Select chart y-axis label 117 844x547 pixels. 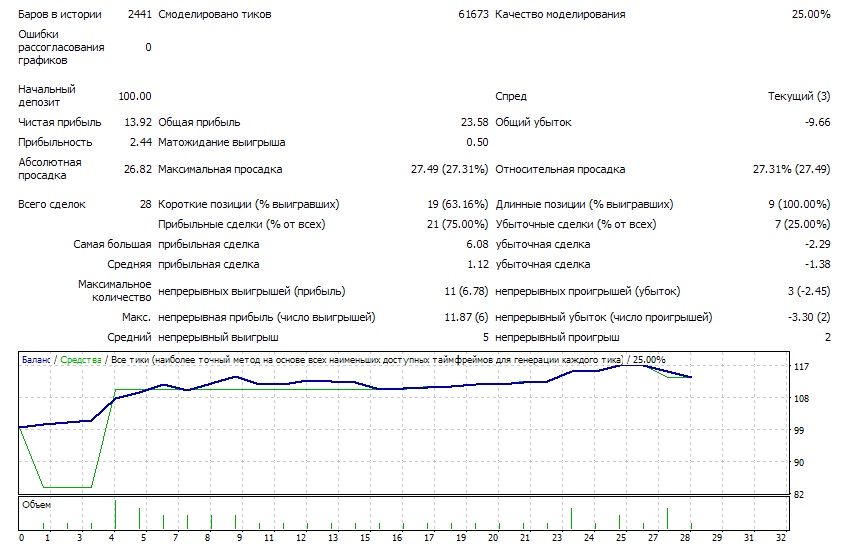[x=801, y=367]
